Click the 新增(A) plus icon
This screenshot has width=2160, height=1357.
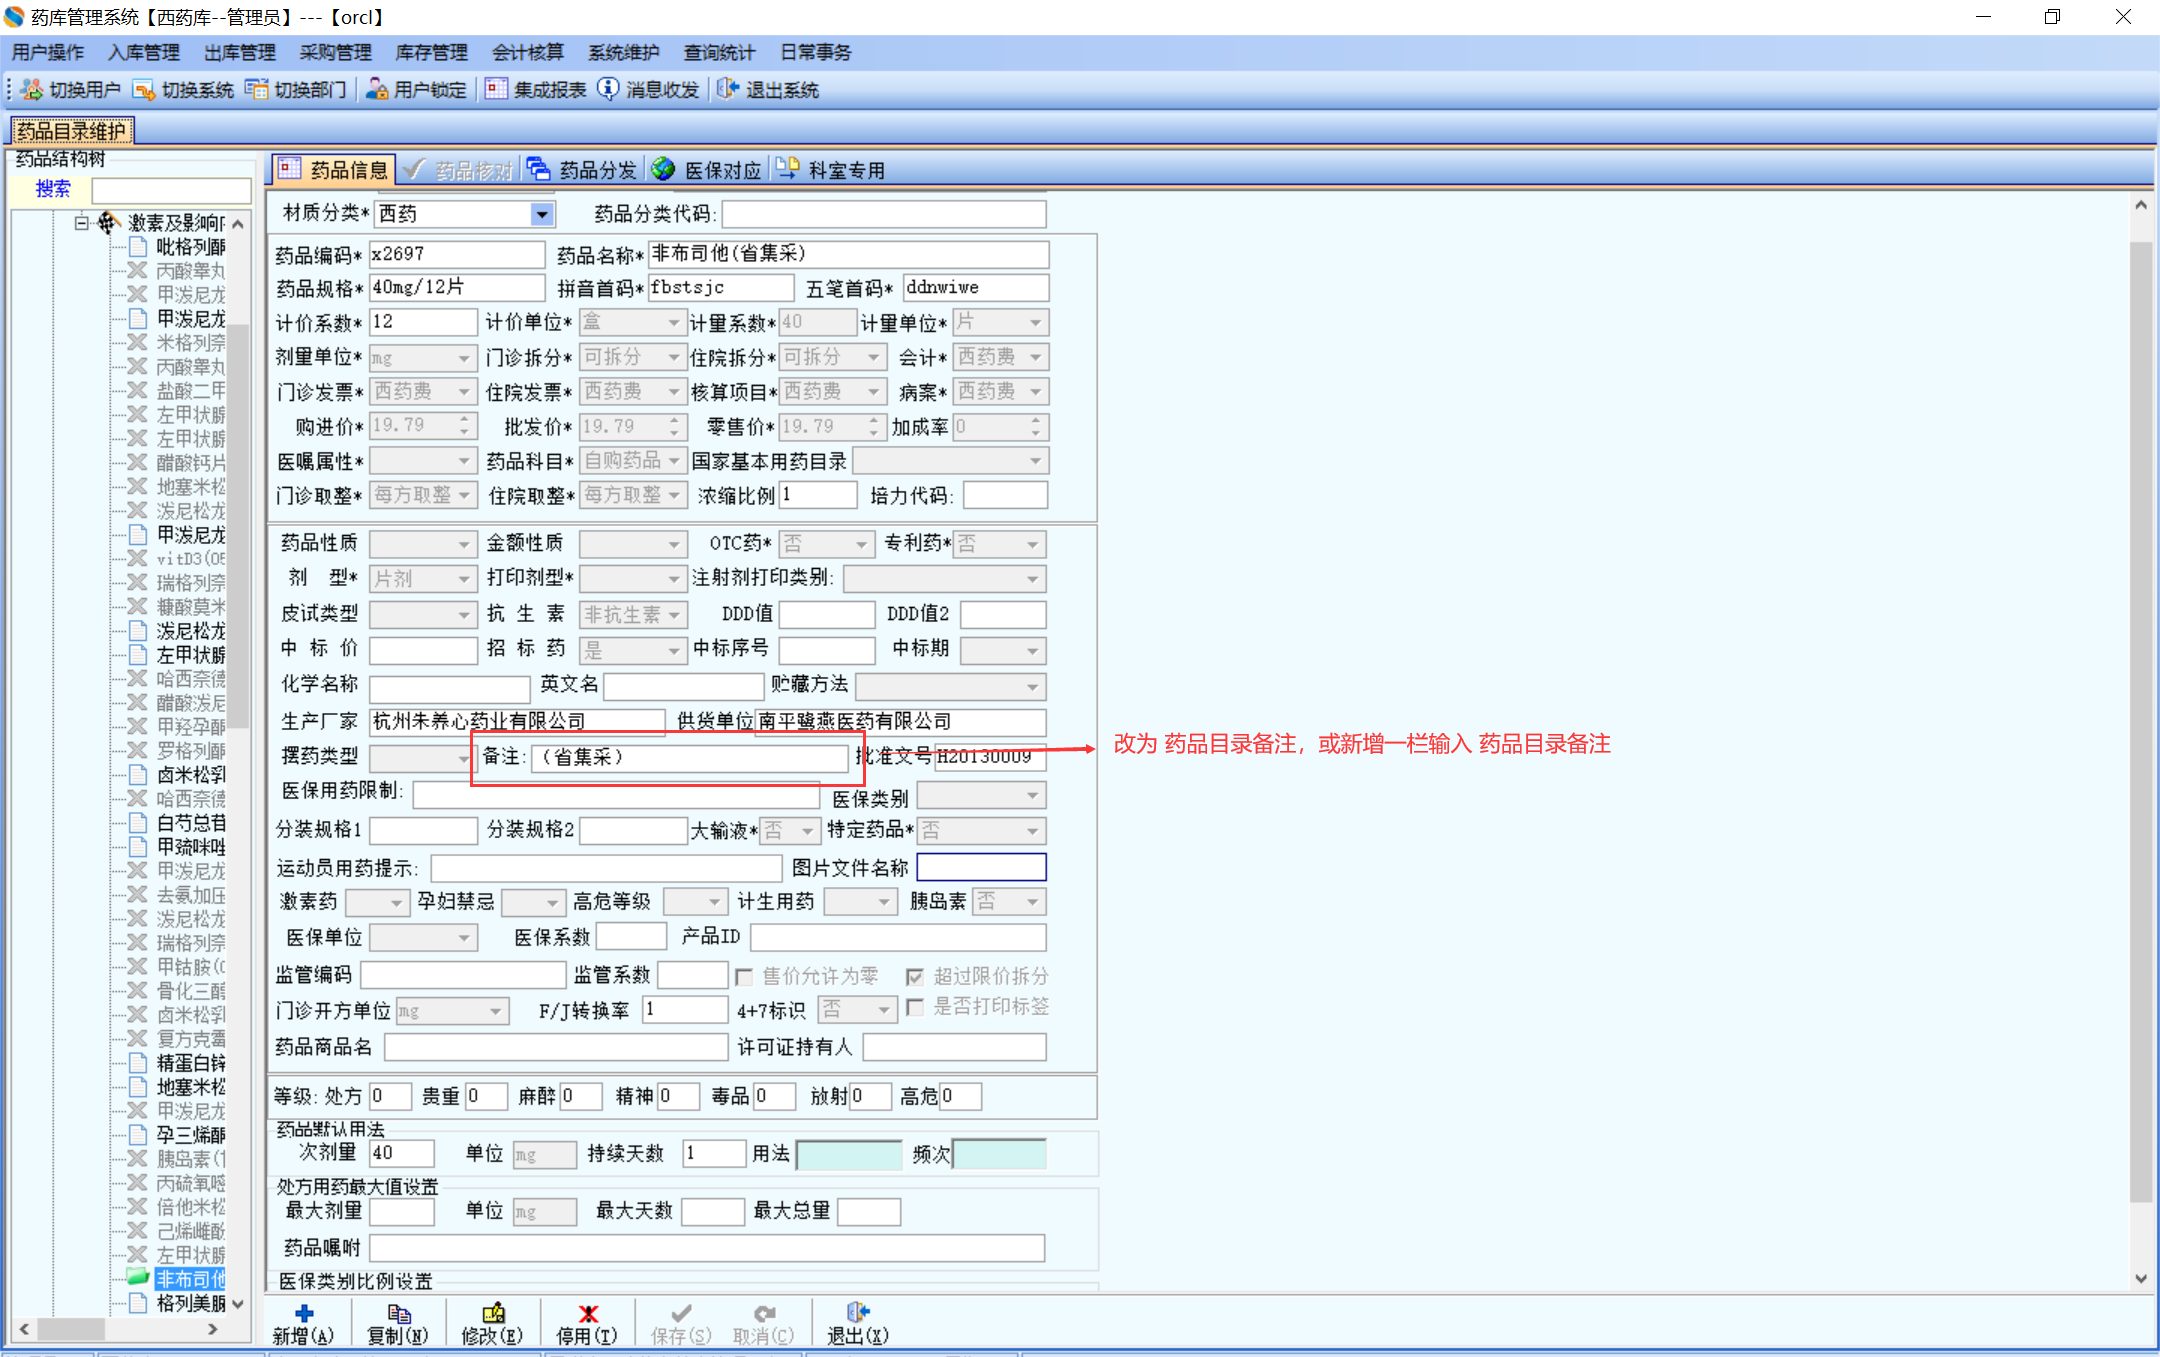pyautogui.click(x=304, y=1313)
